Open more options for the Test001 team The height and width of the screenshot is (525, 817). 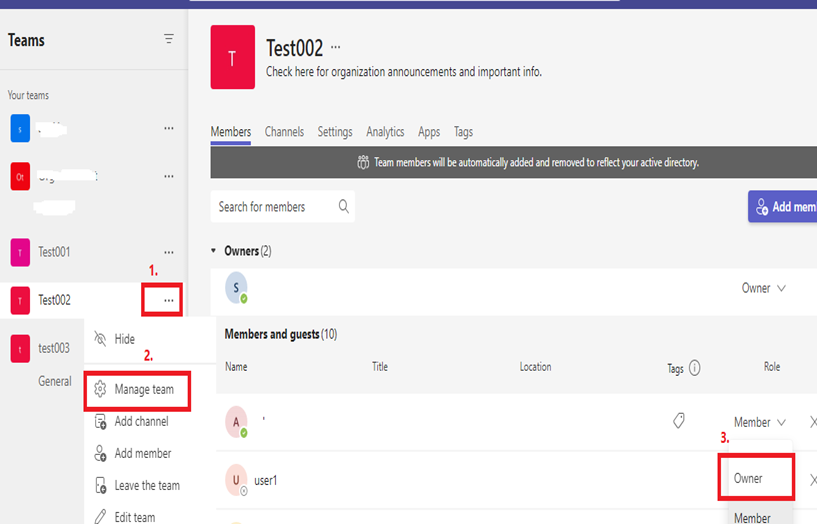tap(169, 253)
